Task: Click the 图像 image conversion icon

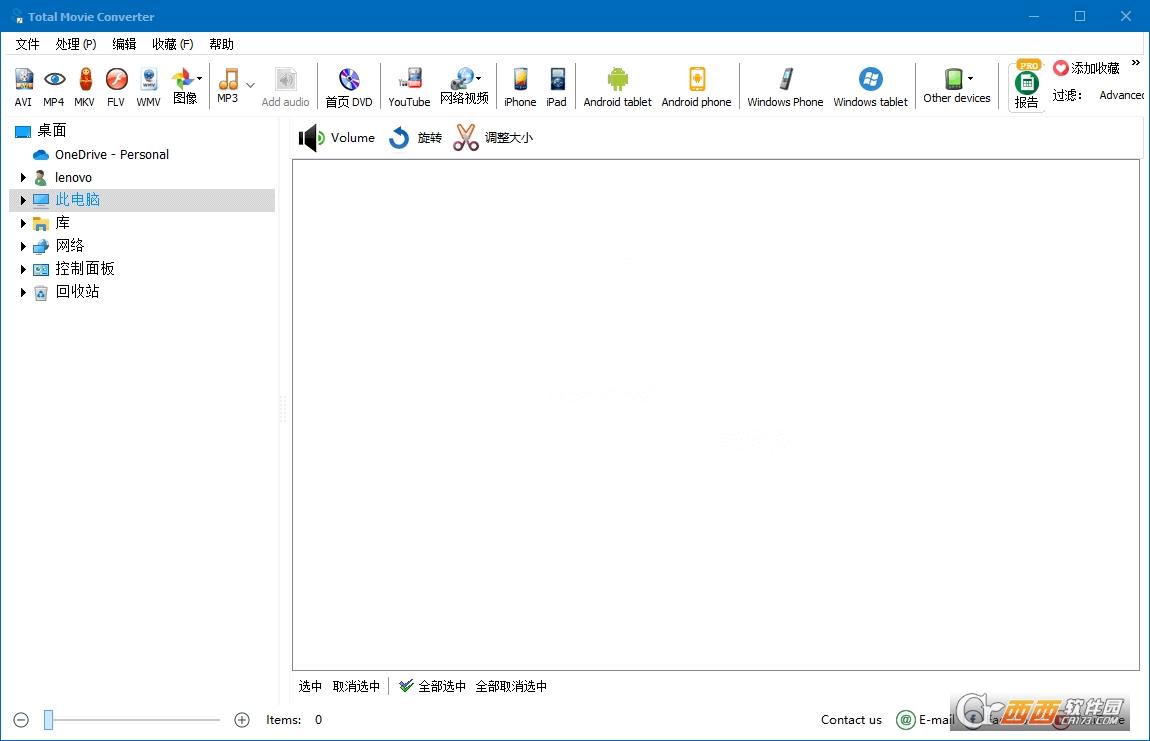Action: tap(185, 87)
